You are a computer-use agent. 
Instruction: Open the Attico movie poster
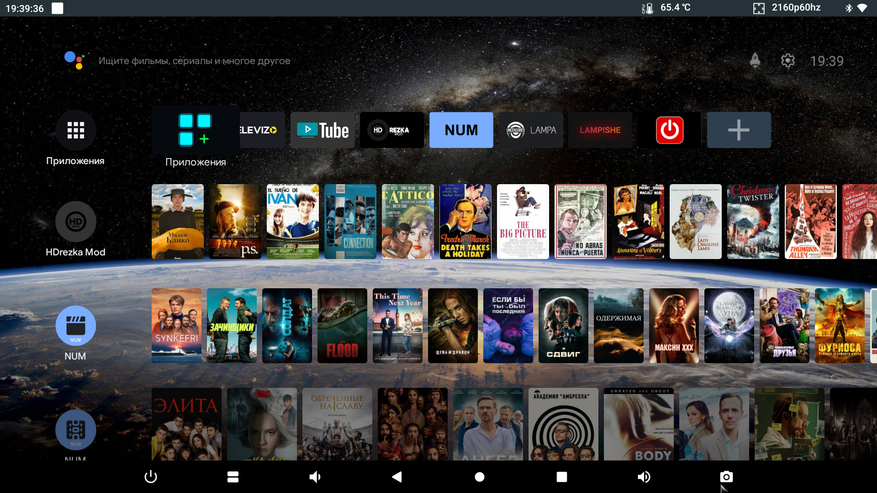click(408, 222)
